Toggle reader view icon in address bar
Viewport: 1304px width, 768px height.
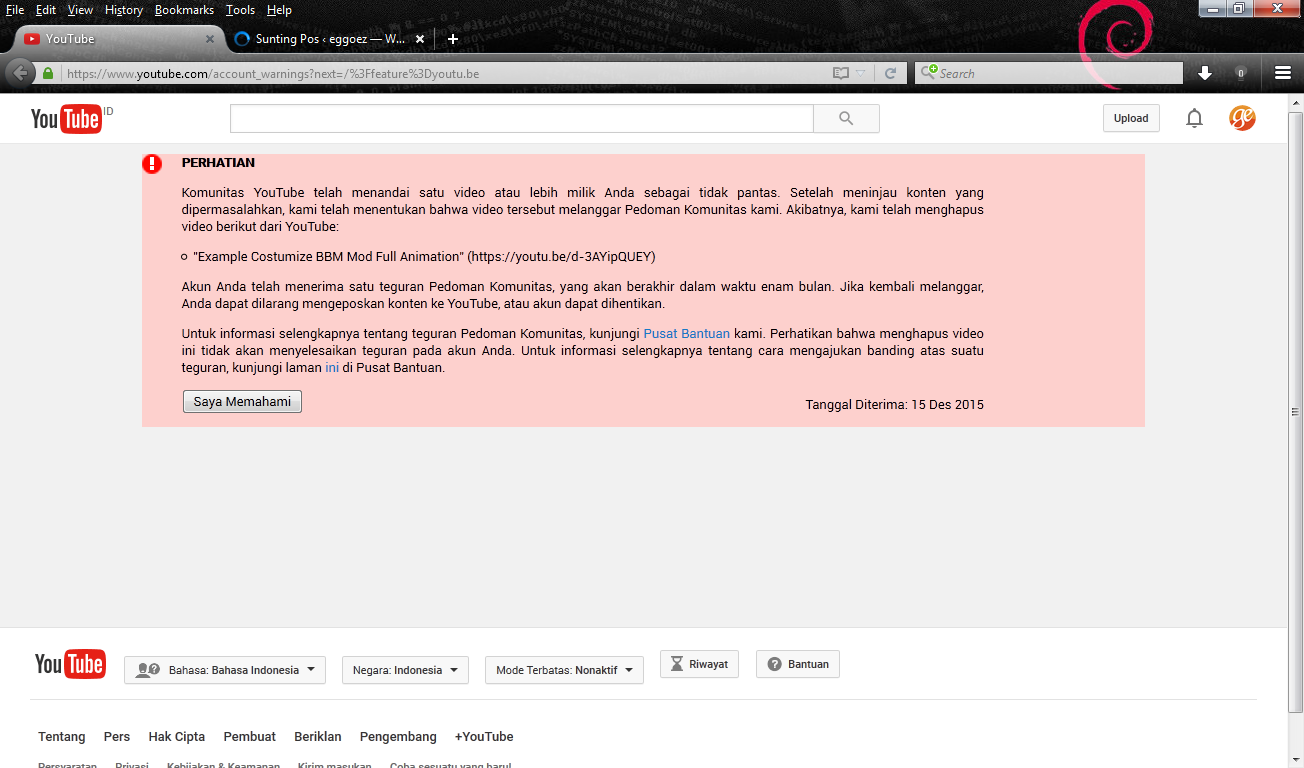click(x=841, y=73)
